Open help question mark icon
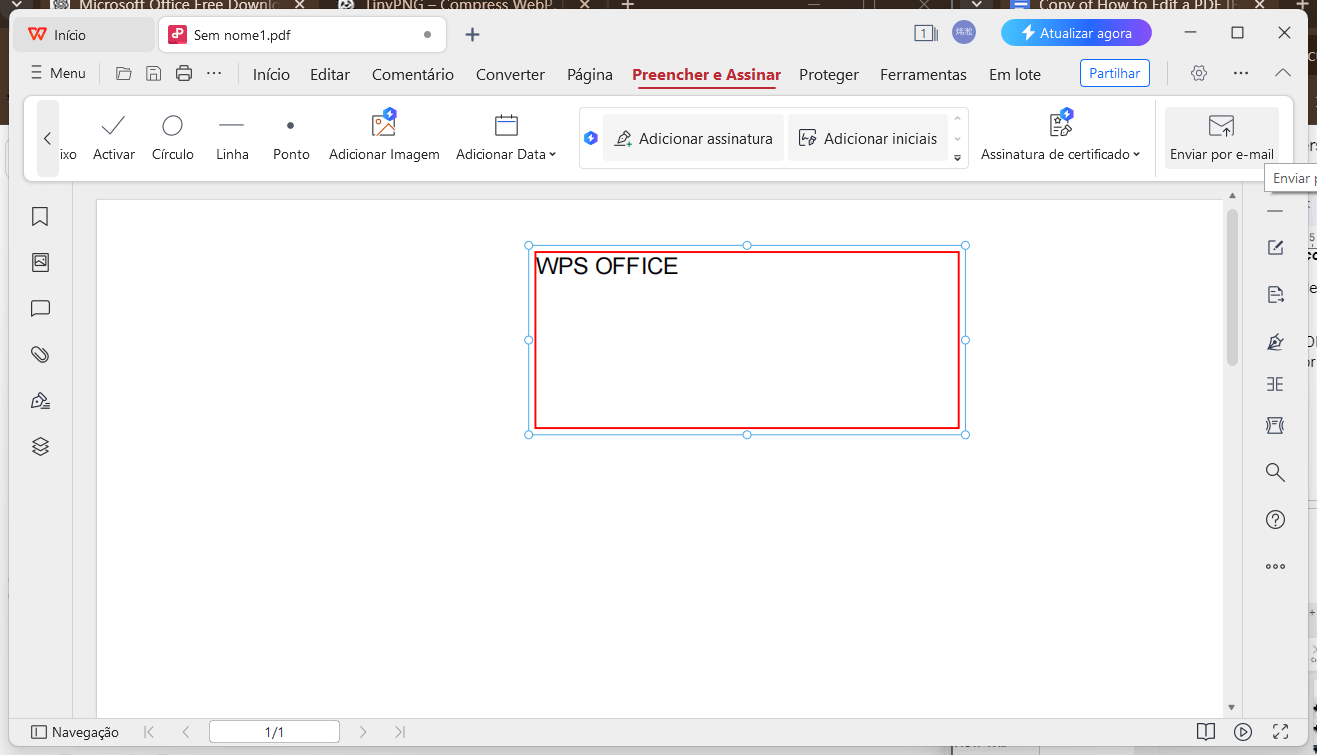 [1275, 519]
